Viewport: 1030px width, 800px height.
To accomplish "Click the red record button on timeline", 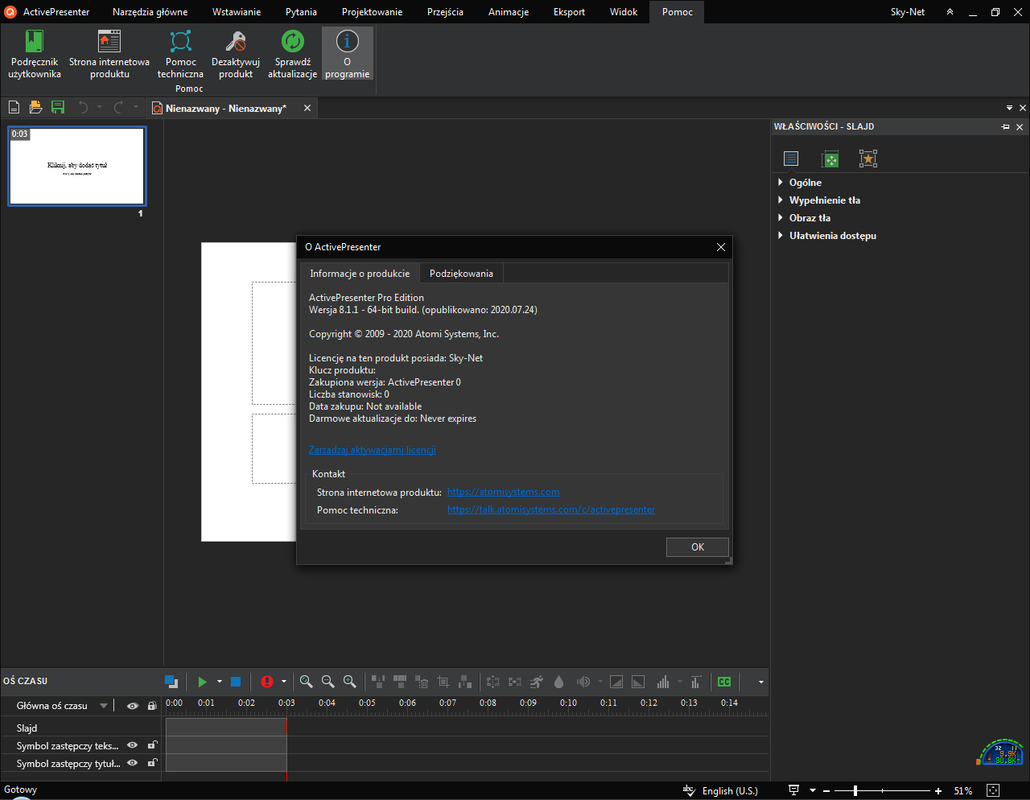I will [x=267, y=682].
